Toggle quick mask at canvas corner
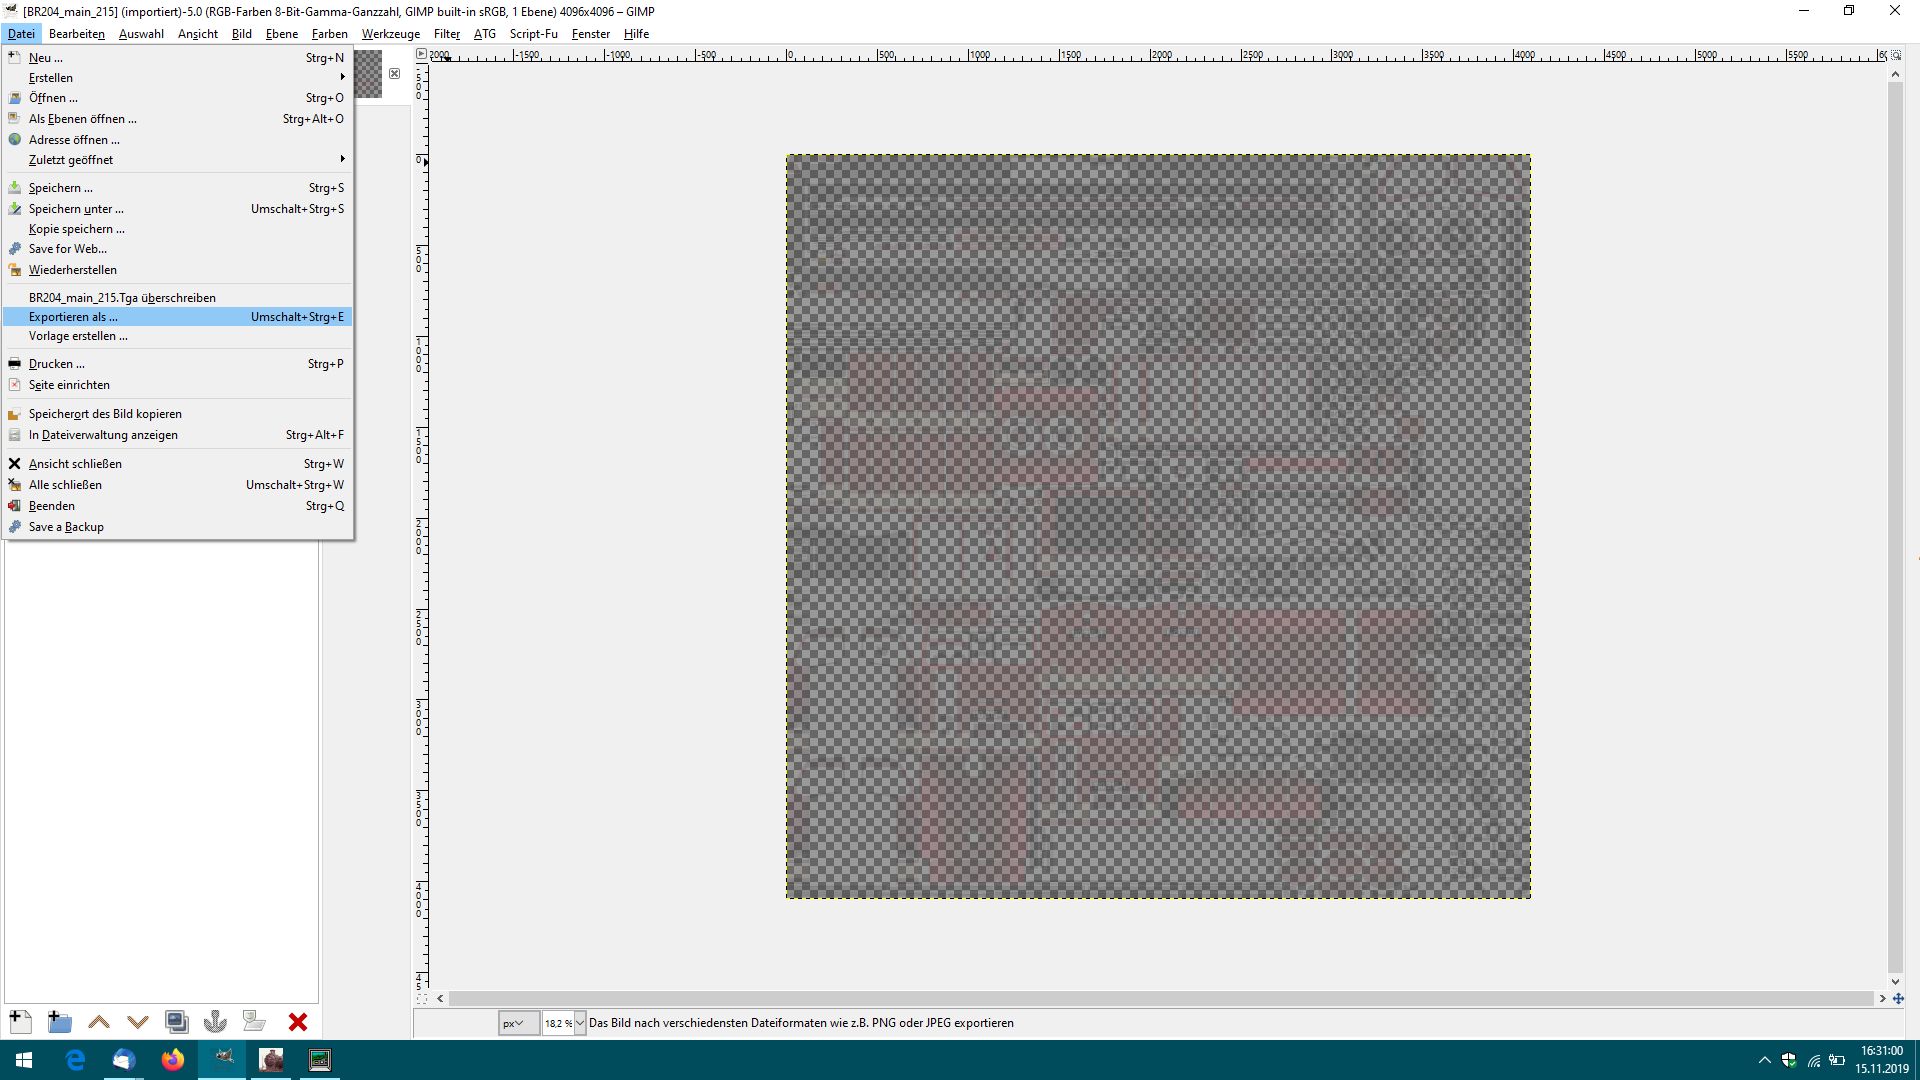This screenshot has height=1080, width=1920. 422,998
